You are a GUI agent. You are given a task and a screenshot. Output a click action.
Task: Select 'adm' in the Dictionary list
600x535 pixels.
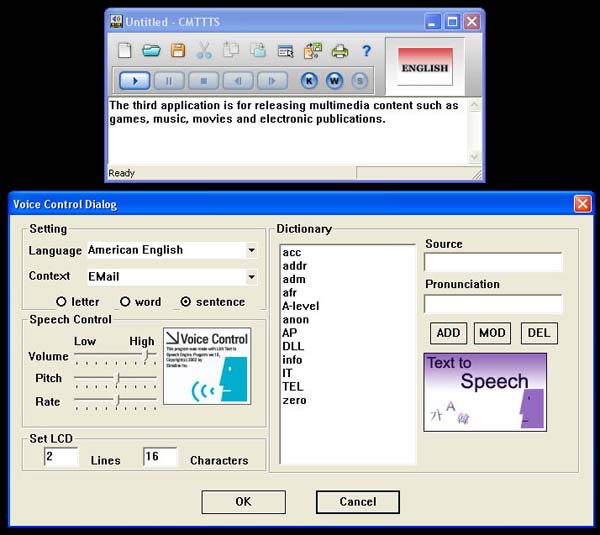[x=294, y=279]
